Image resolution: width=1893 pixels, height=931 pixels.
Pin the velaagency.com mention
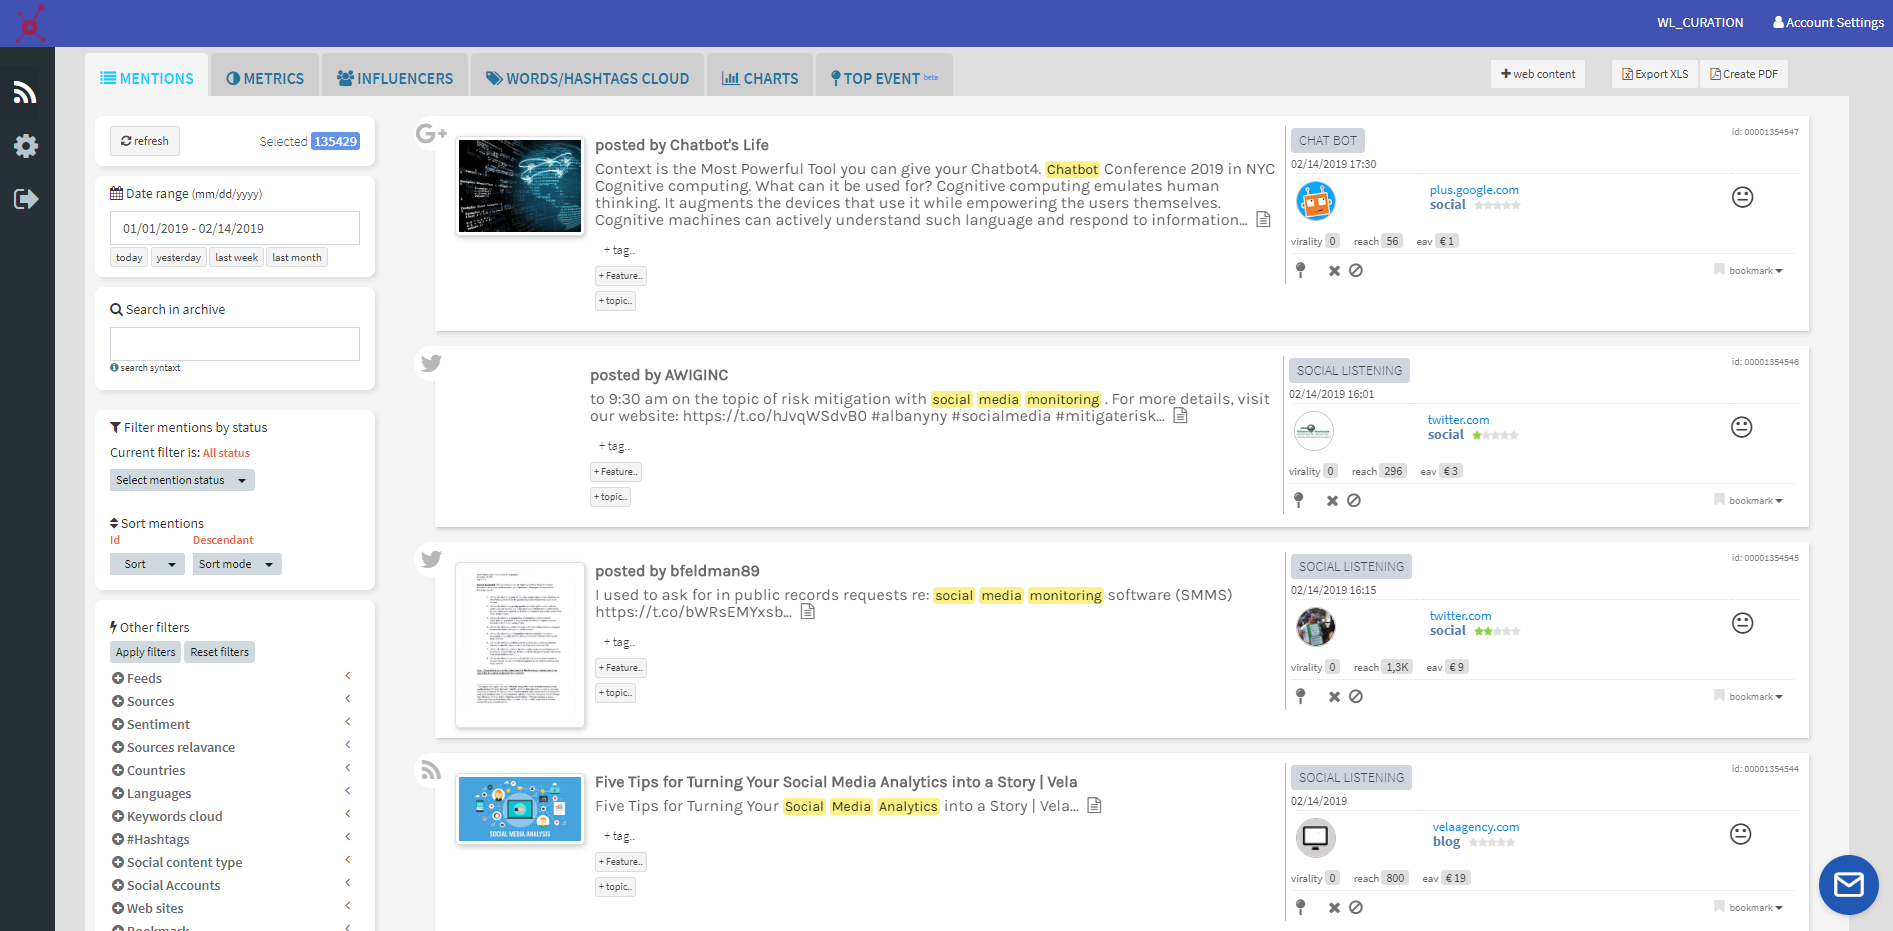[x=1301, y=907]
